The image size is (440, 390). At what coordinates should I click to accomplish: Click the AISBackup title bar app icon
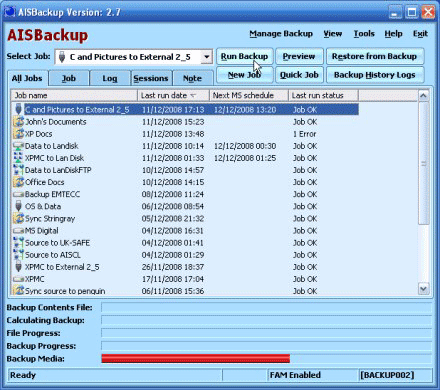9,11
